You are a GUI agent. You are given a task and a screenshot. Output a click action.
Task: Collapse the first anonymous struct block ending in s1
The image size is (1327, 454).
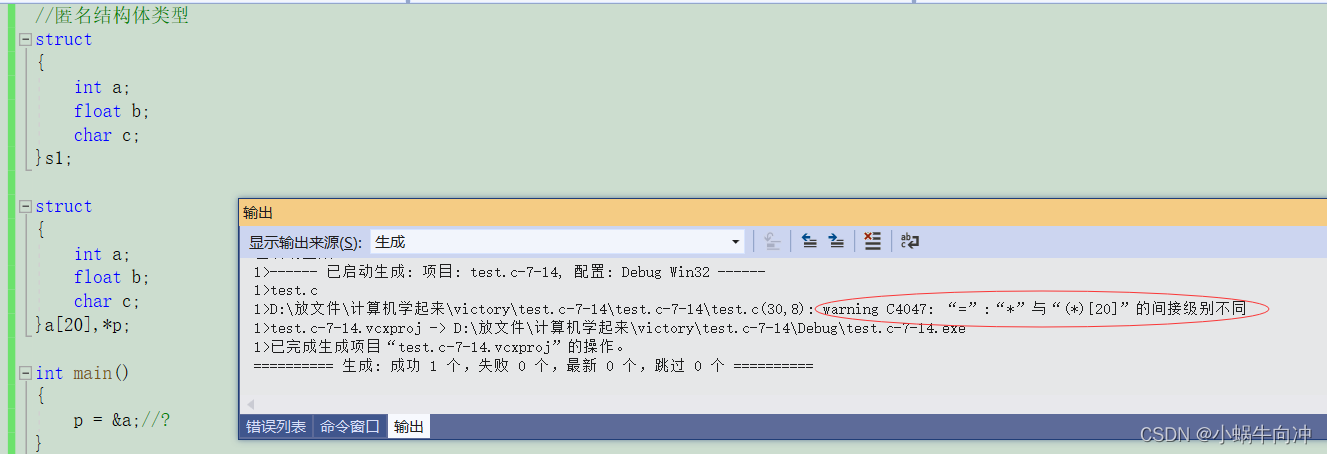[25, 39]
